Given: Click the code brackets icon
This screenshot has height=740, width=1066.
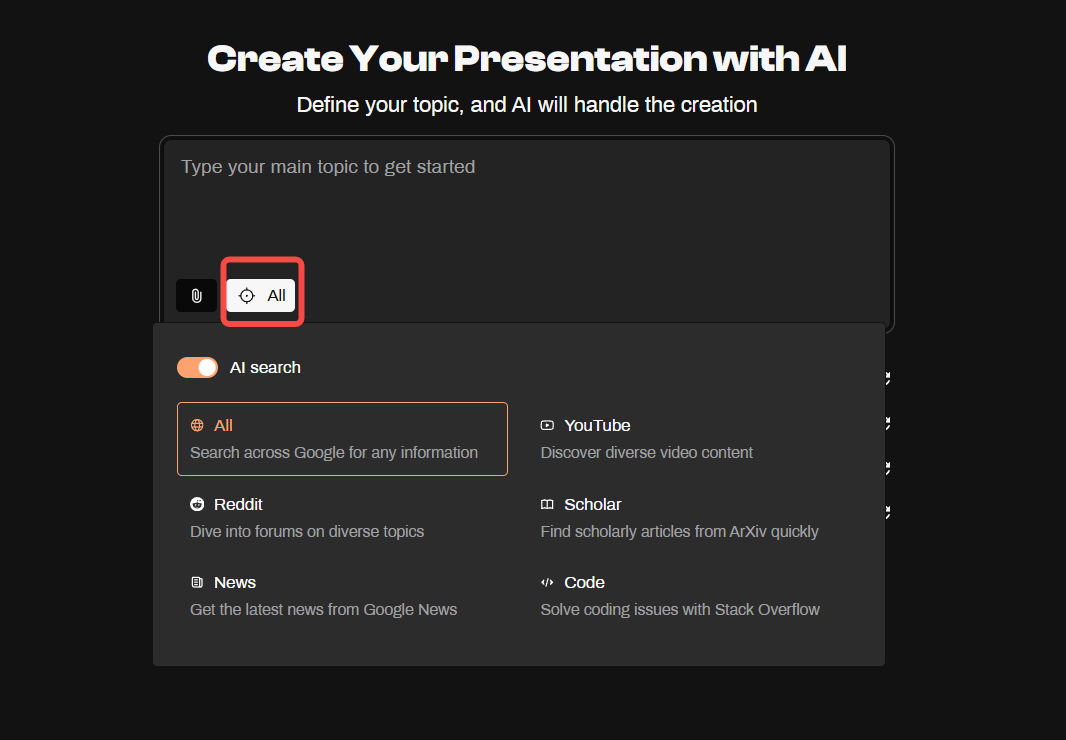Looking at the screenshot, I should tap(547, 582).
